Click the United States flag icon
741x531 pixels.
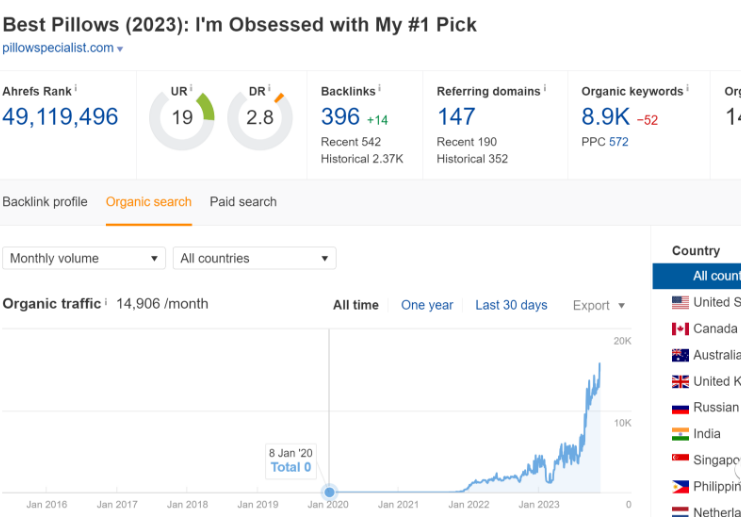(680, 302)
